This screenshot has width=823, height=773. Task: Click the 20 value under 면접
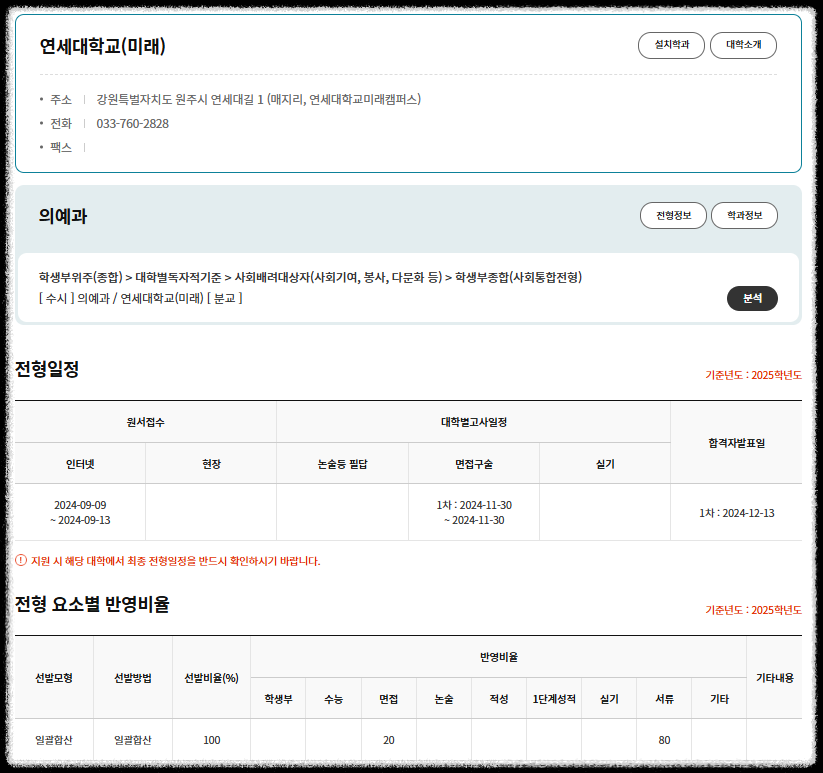[x=388, y=740]
